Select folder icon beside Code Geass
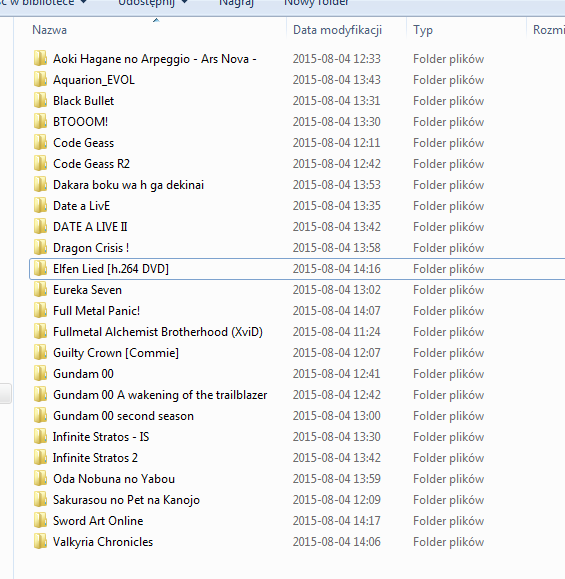This screenshot has width=565, height=579. tap(40, 143)
